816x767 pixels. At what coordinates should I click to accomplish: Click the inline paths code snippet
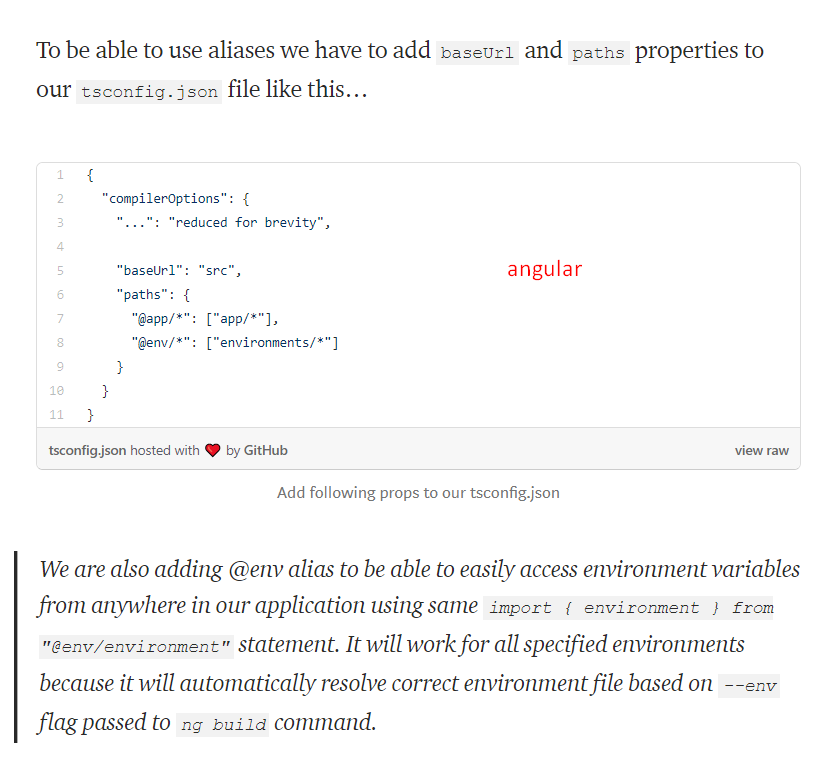tap(598, 53)
